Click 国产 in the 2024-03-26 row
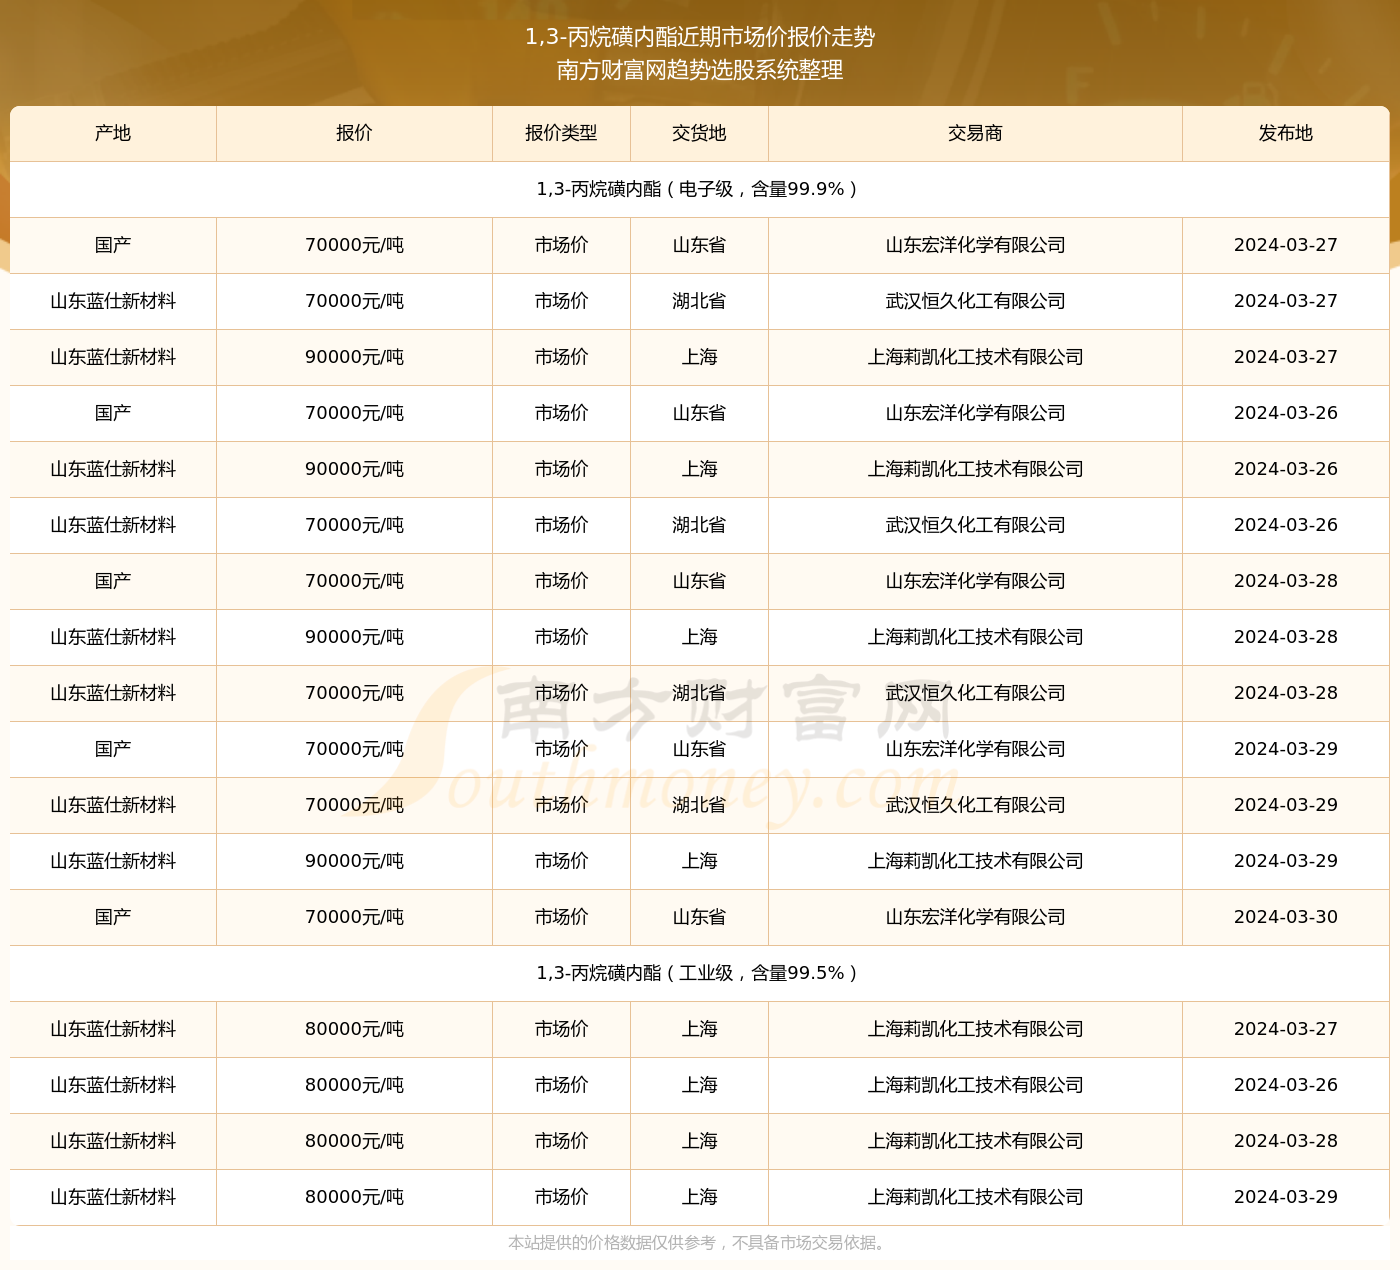Screen dimensions: 1400x1270 113,413
